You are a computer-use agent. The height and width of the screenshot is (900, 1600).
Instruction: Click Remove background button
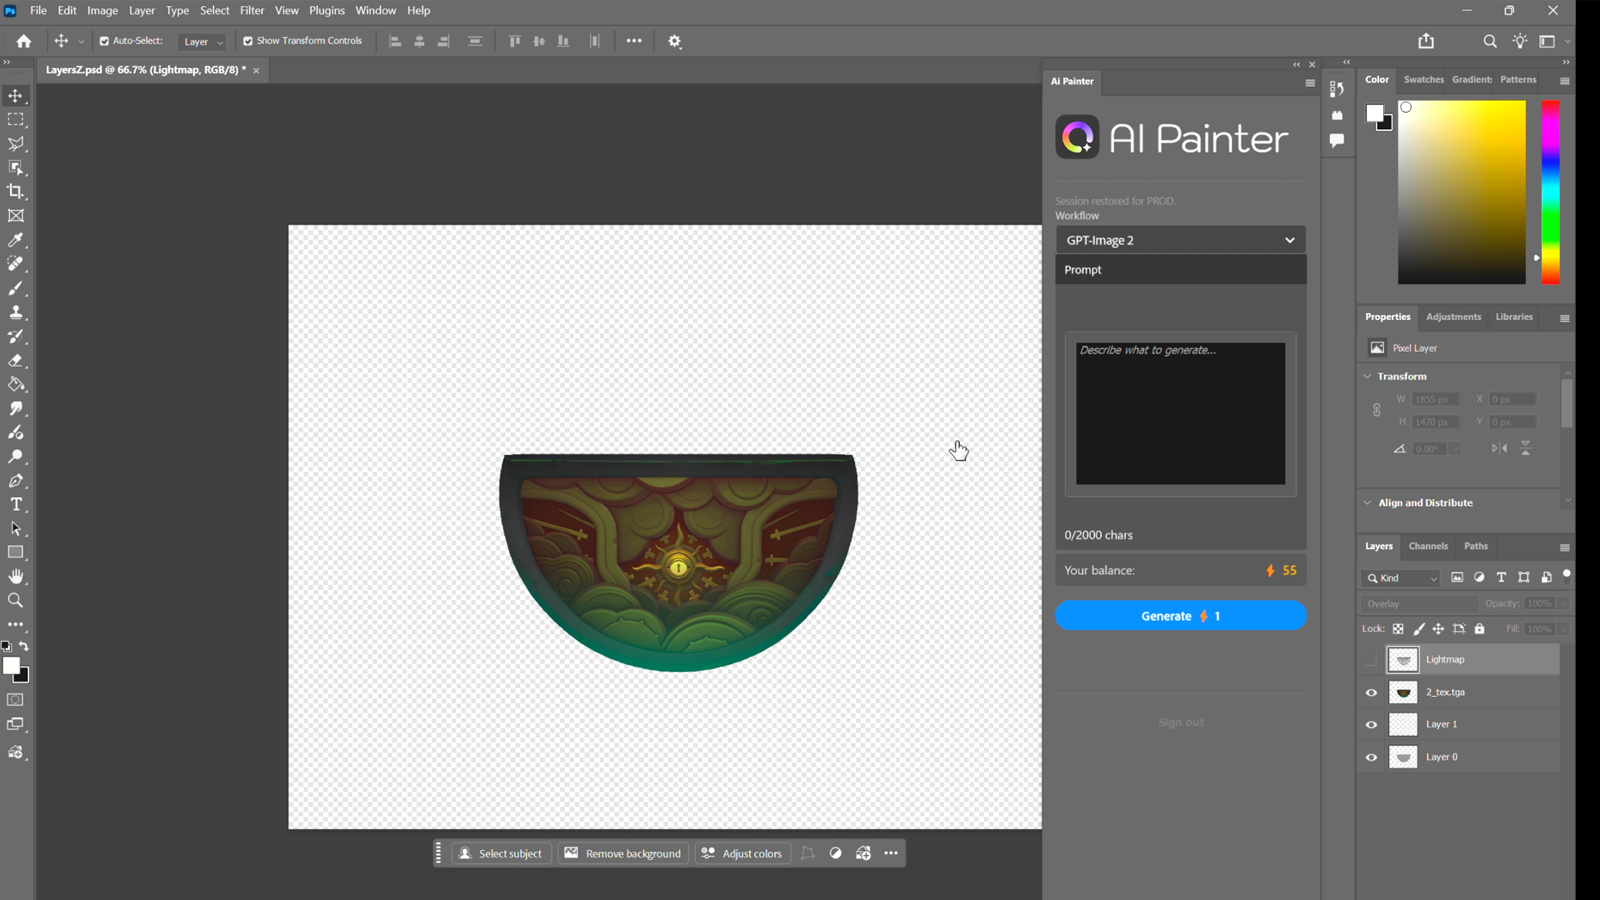click(x=623, y=853)
